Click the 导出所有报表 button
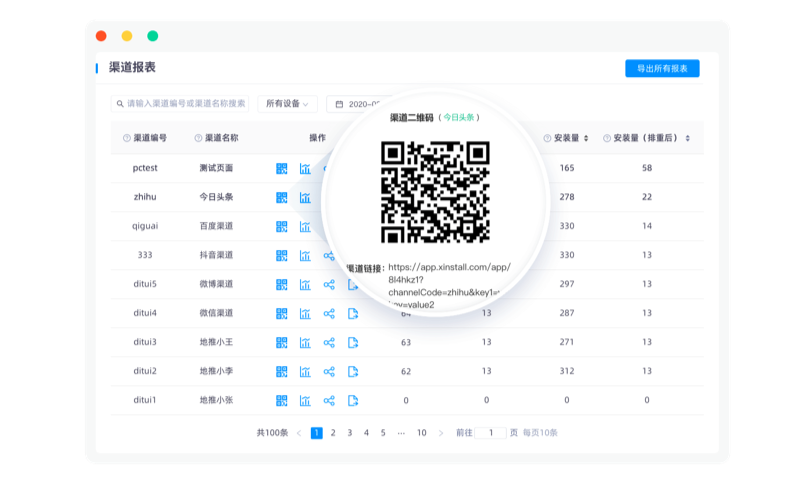The height and width of the screenshot is (485, 800). (662, 68)
